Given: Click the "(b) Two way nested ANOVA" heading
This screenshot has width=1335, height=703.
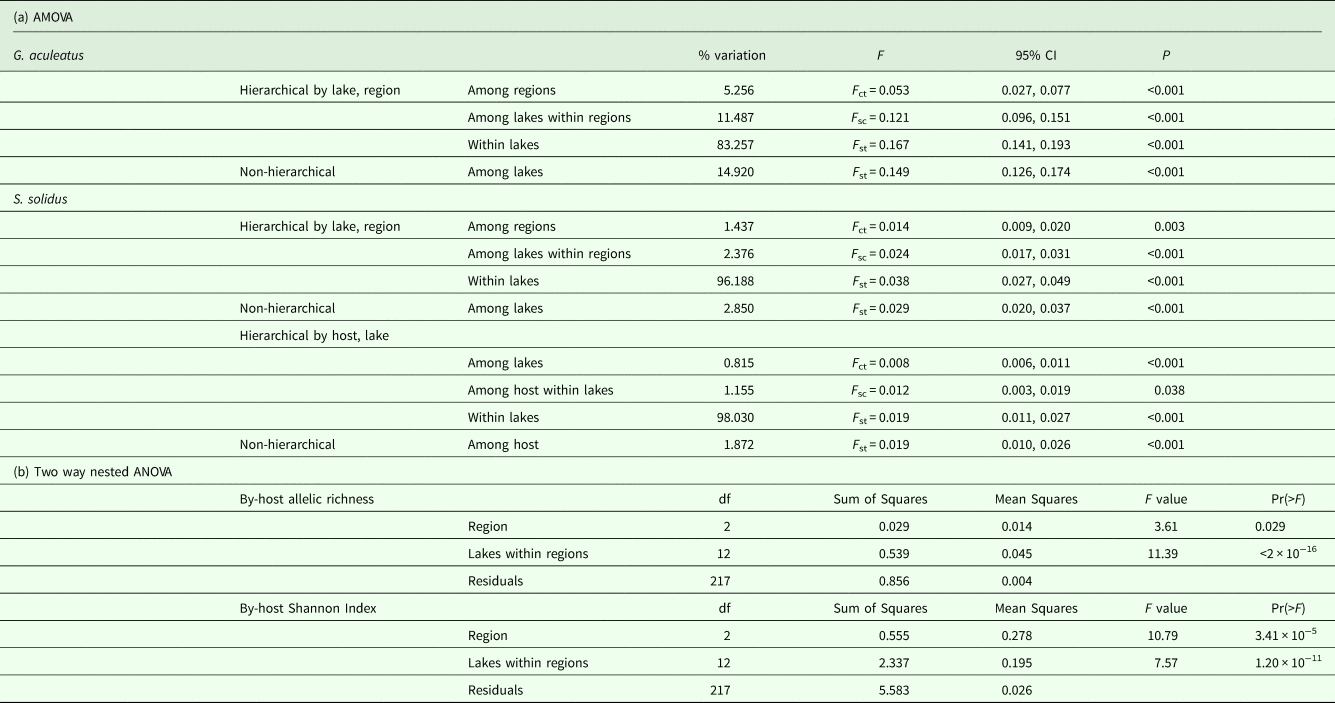Looking at the screenshot, I should point(86,472).
